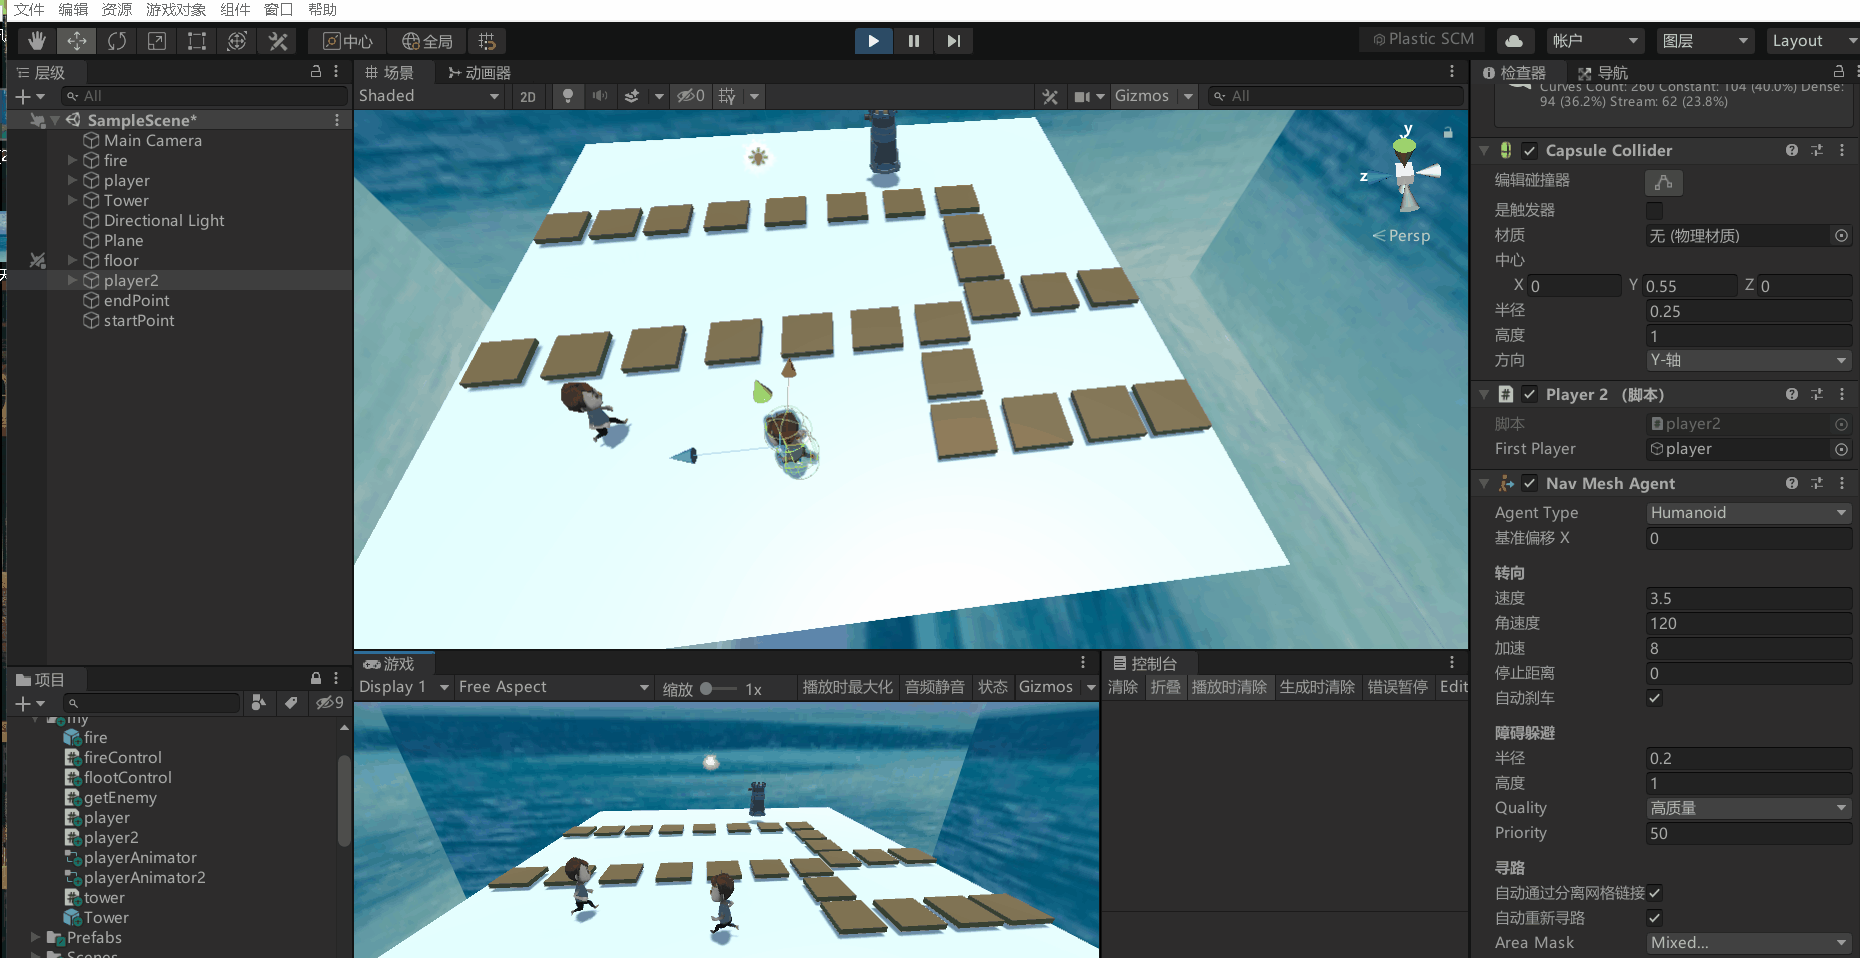Viewport: 1860px width, 958px height.
Task: Select playerAnimator2 asset
Action: click(x=144, y=877)
